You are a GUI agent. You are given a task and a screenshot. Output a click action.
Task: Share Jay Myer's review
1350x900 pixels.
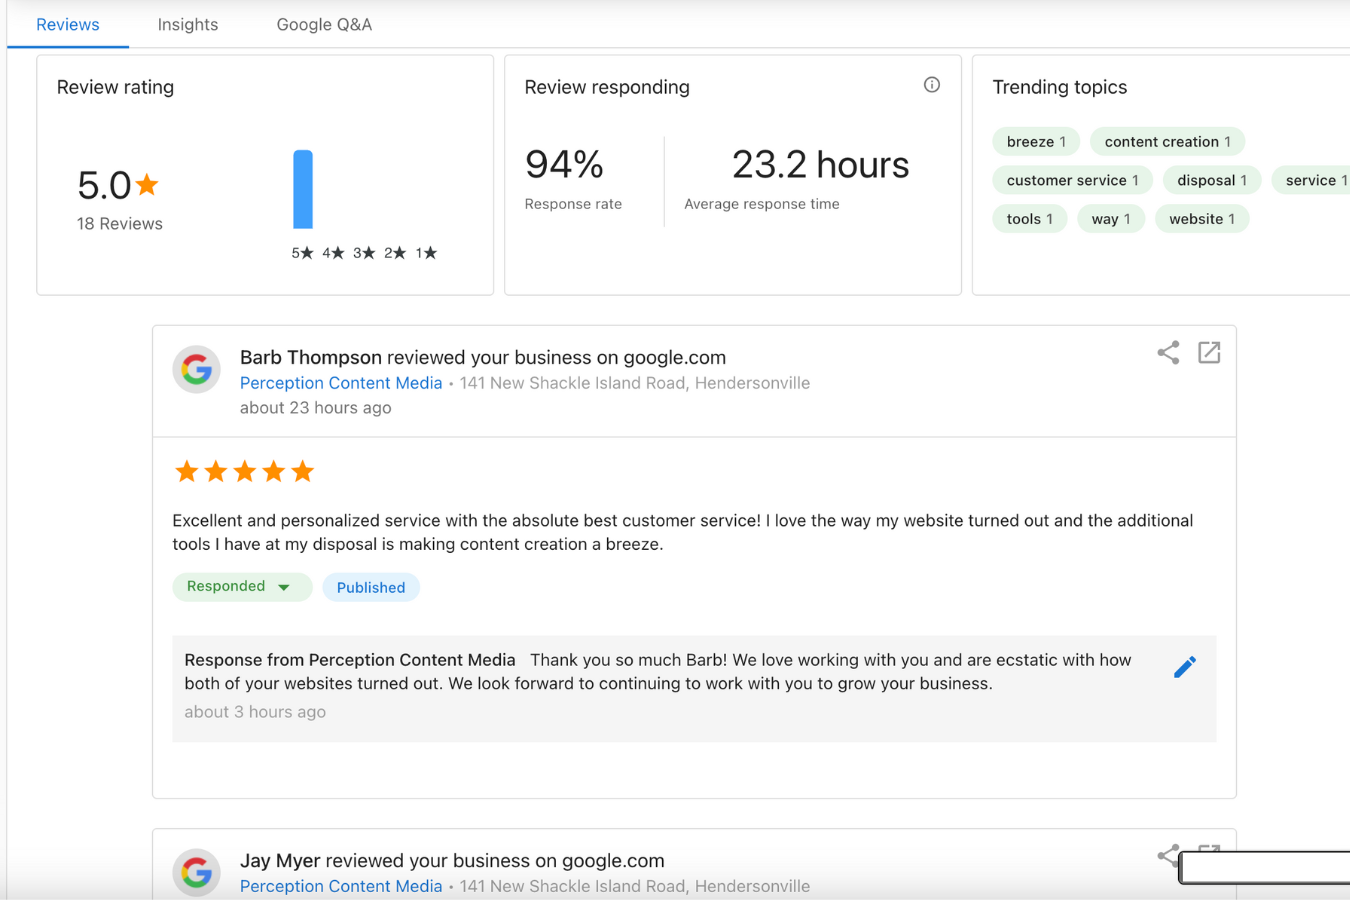[x=1167, y=855]
